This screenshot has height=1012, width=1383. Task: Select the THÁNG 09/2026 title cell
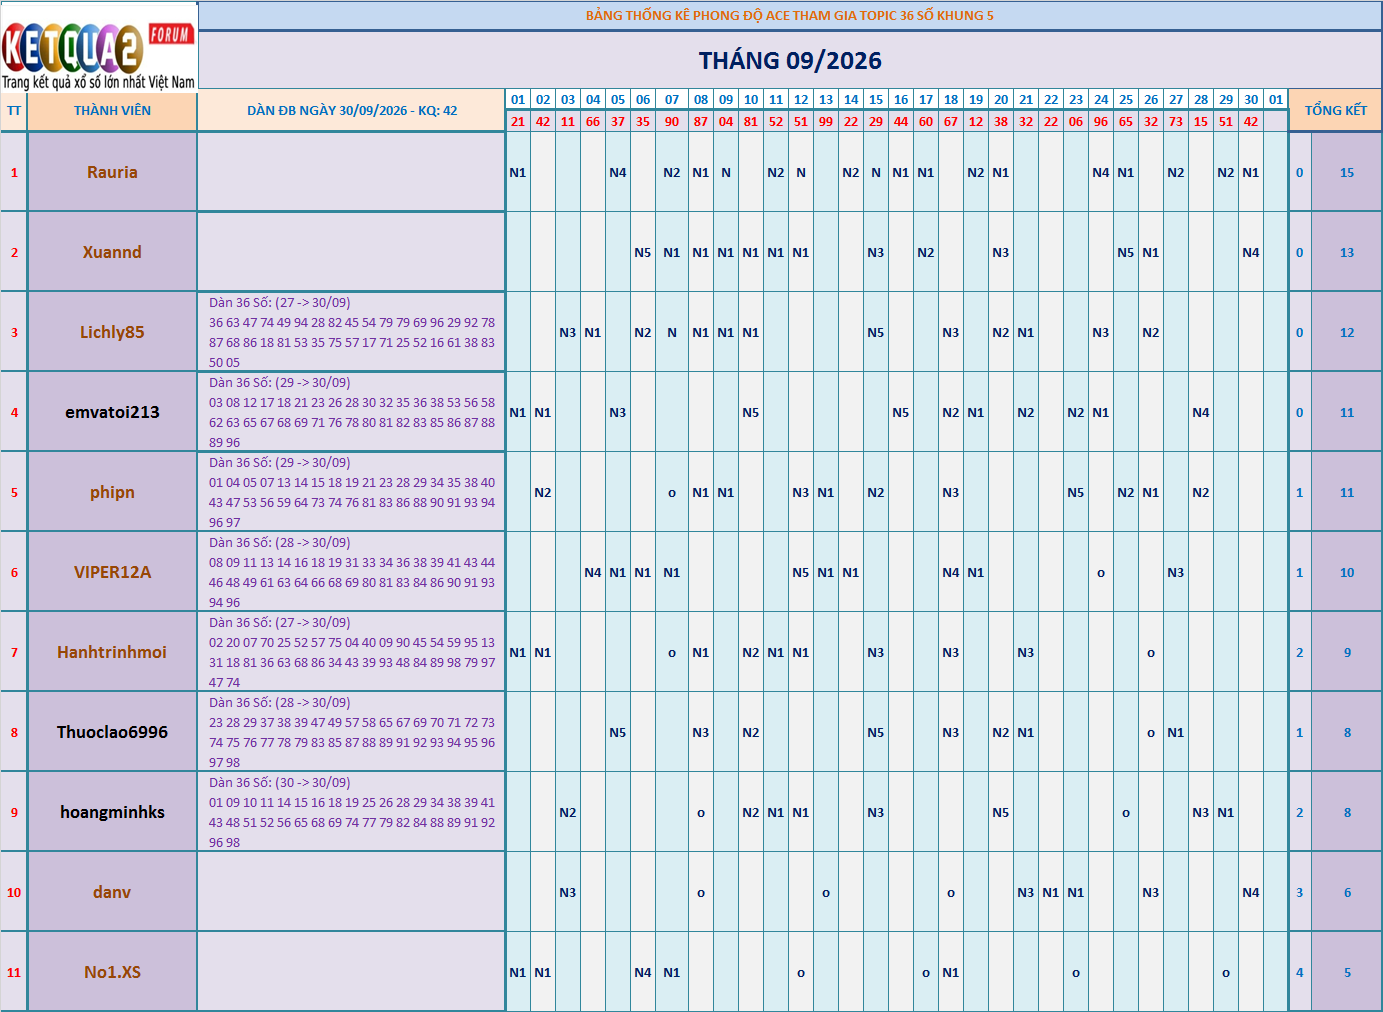[790, 60]
